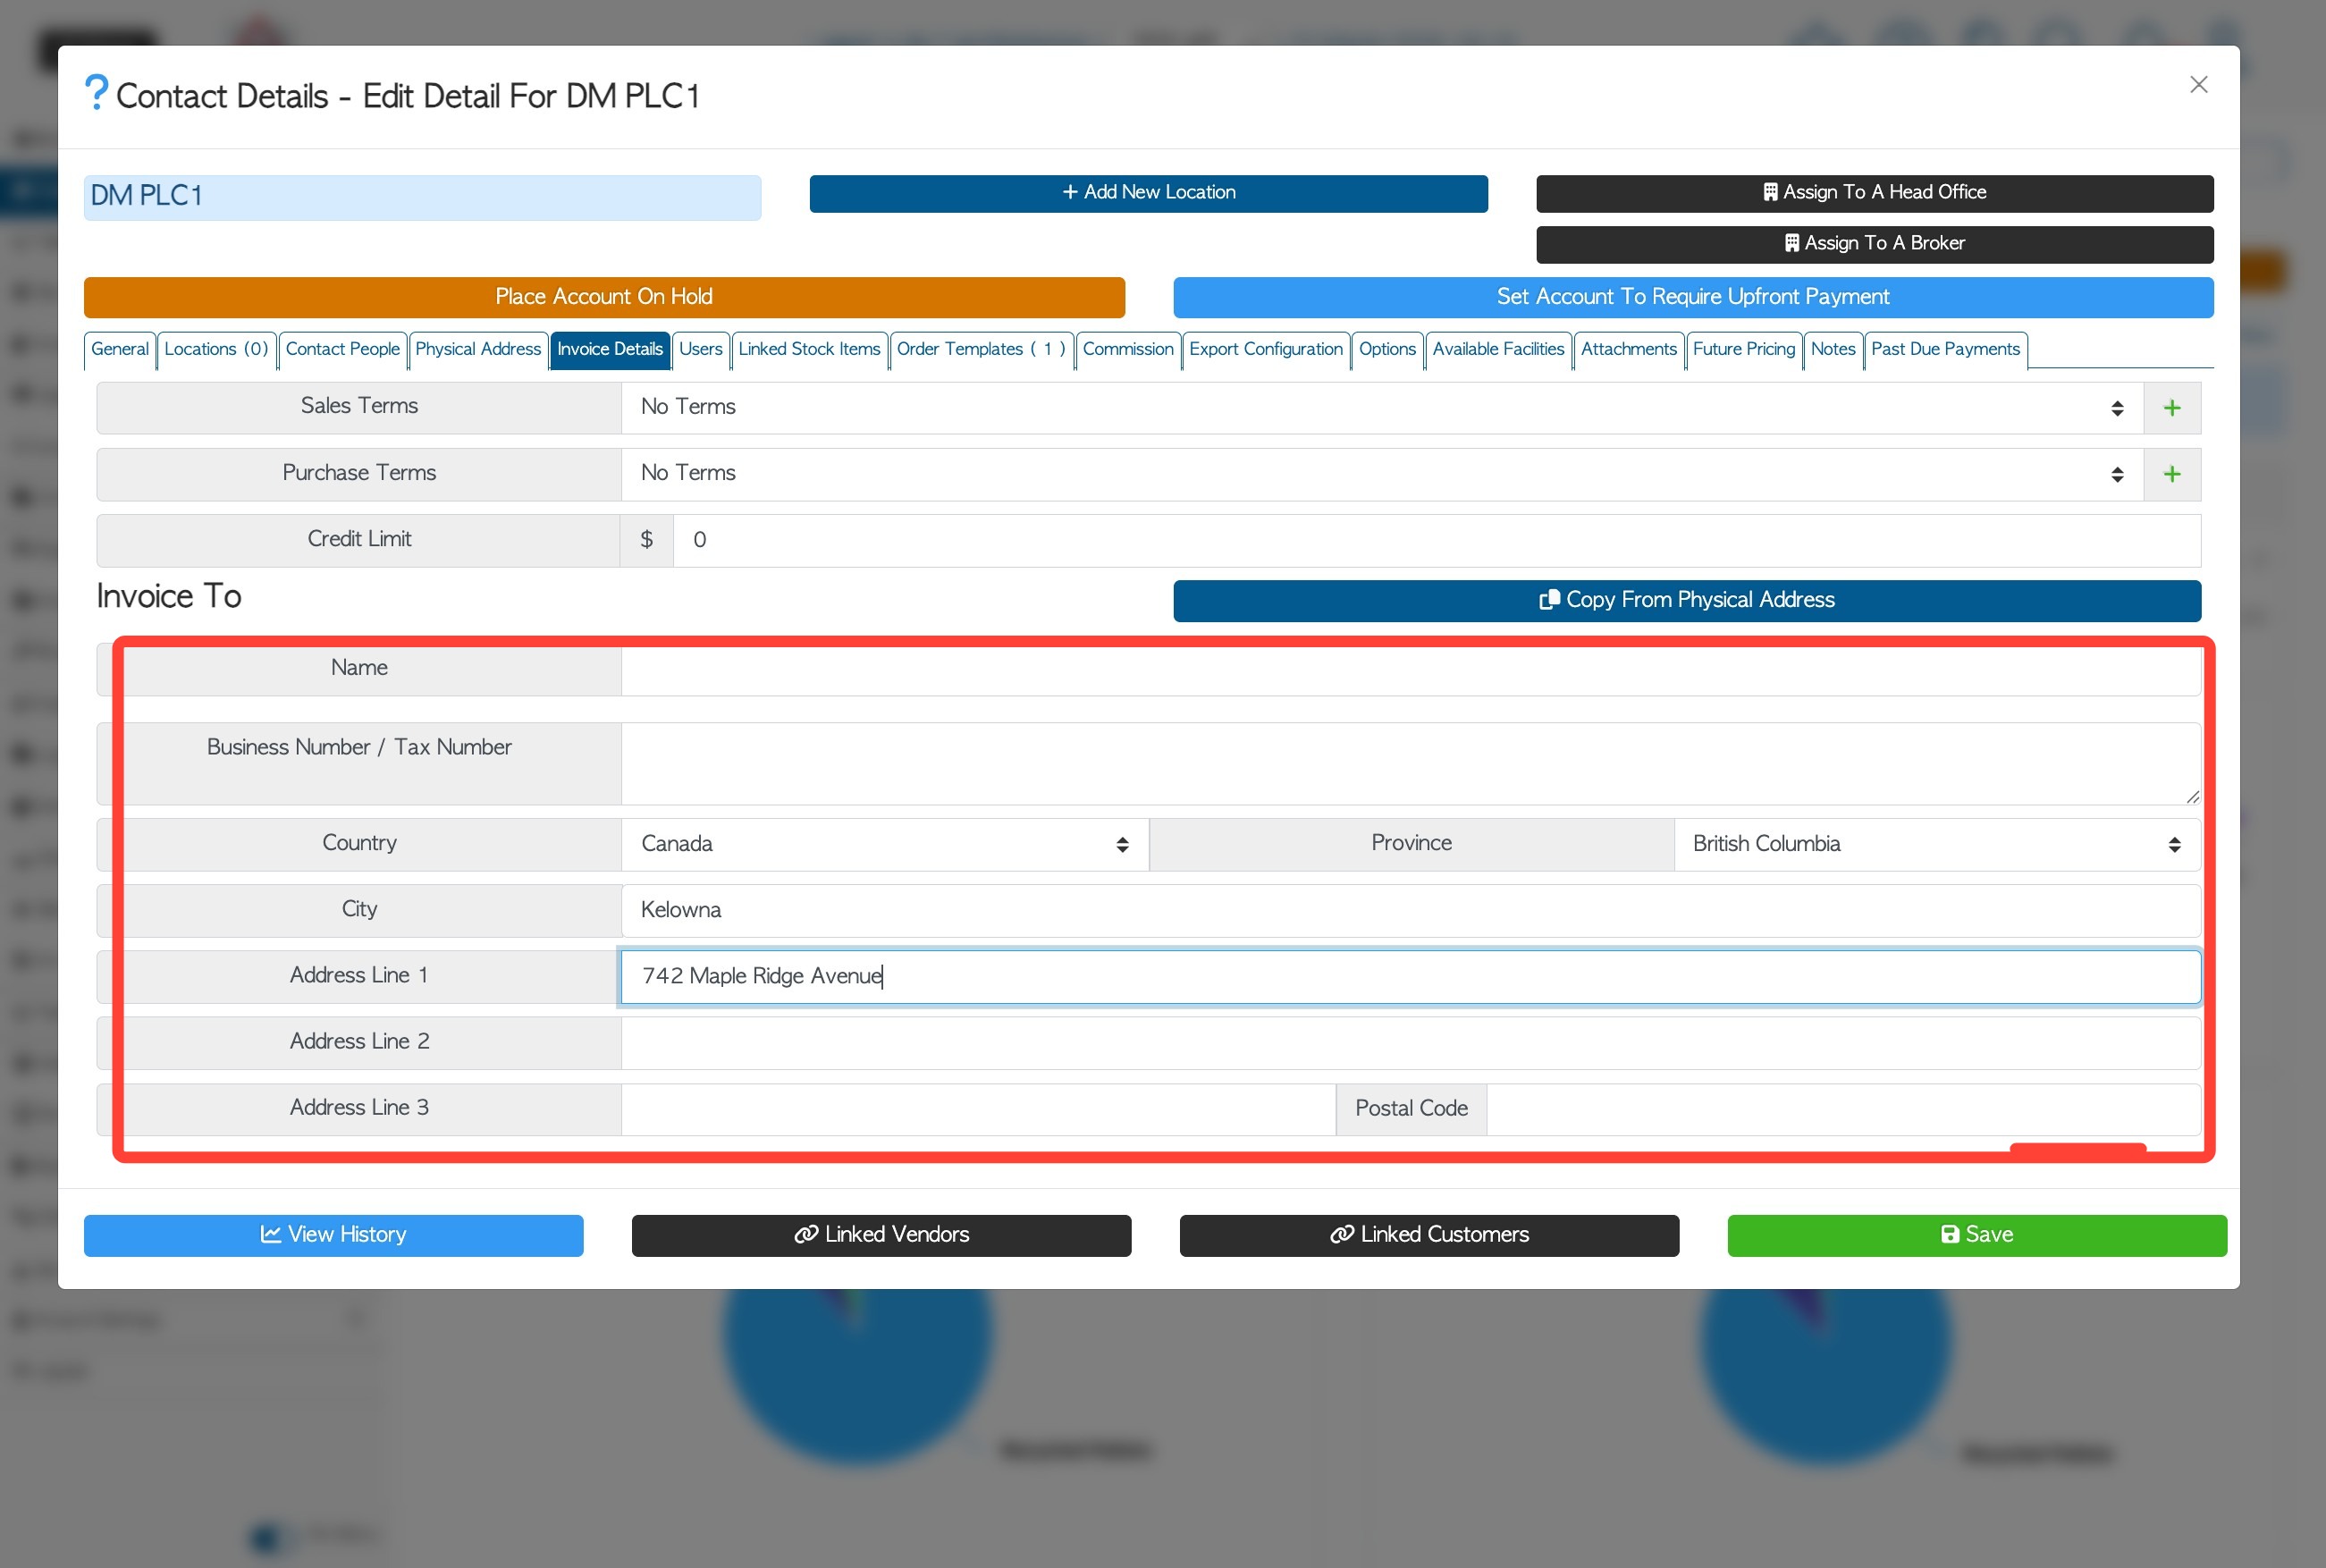Expand the Province dropdown showing British Columbia

tap(1935, 844)
